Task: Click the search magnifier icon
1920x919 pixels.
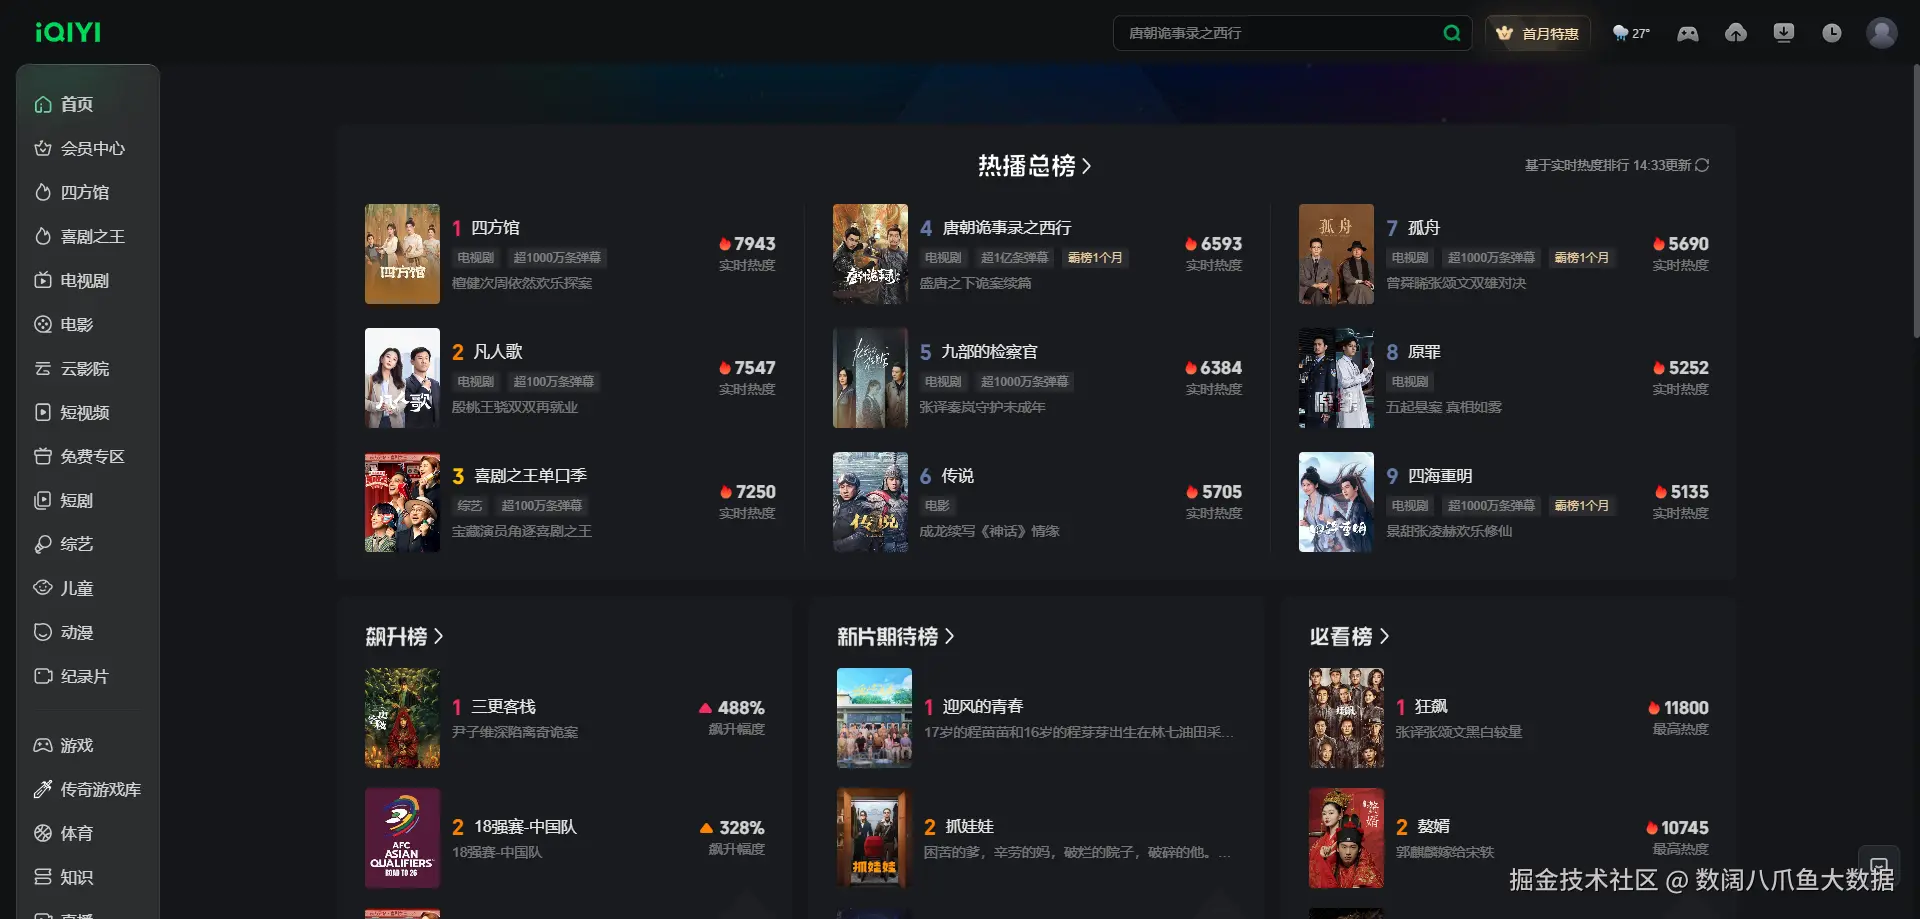Action: point(1451,33)
